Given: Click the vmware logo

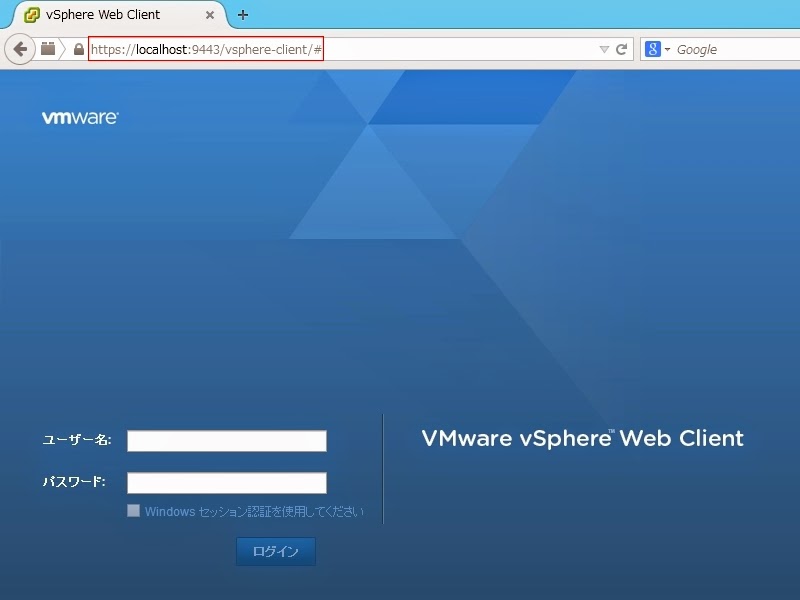Looking at the screenshot, I should 80,117.
